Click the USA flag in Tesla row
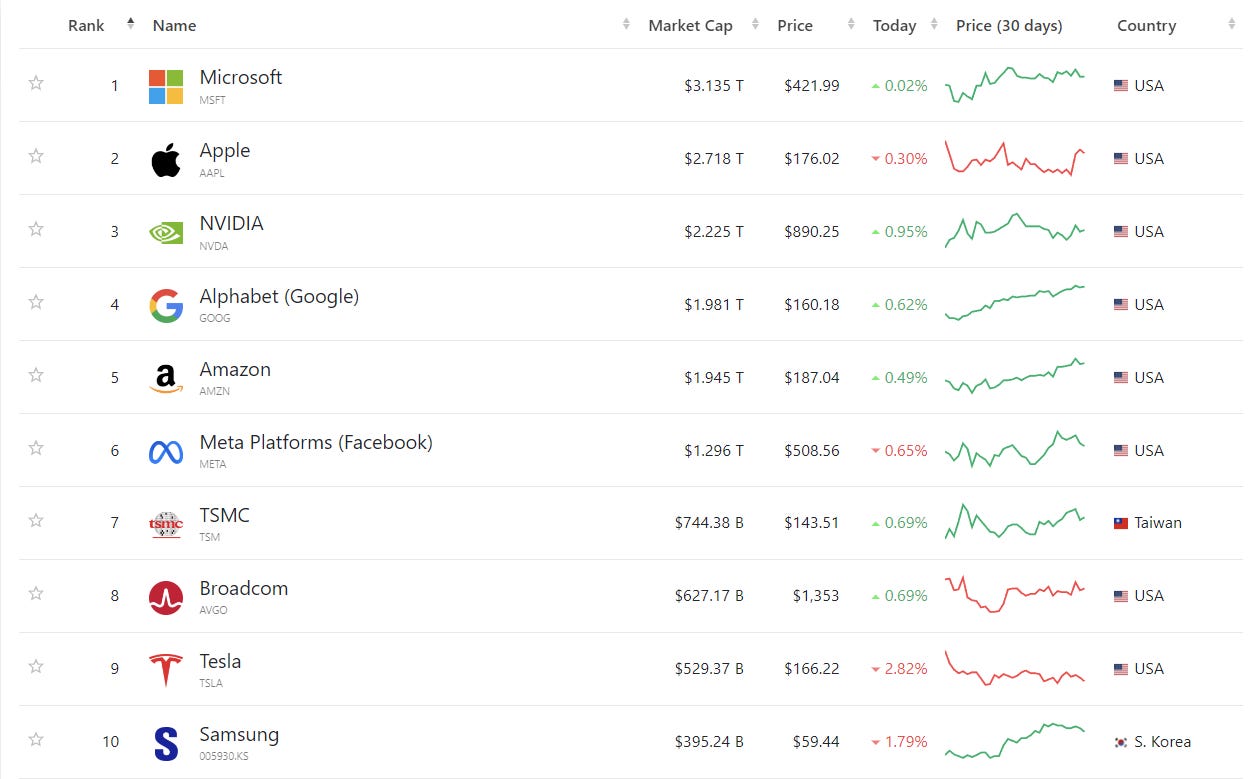Viewport: 1259px width, 779px height. point(1121,669)
